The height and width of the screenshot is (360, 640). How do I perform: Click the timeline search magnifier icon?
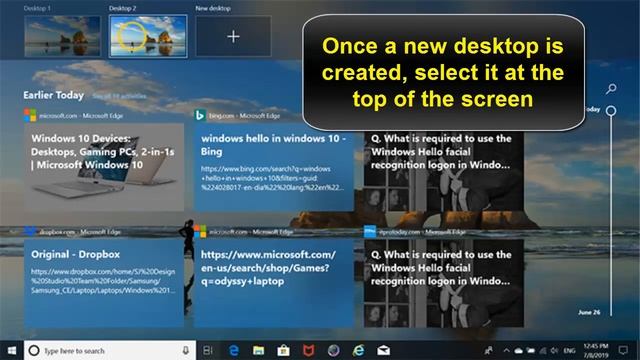pyautogui.click(x=611, y=89)
